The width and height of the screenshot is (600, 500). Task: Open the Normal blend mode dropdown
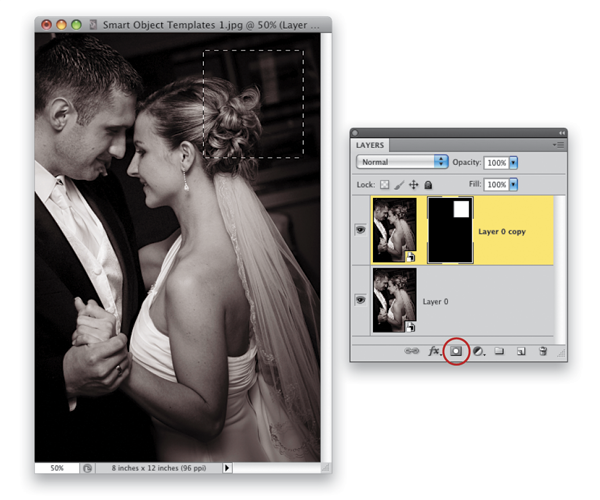[x=402, y=162]
